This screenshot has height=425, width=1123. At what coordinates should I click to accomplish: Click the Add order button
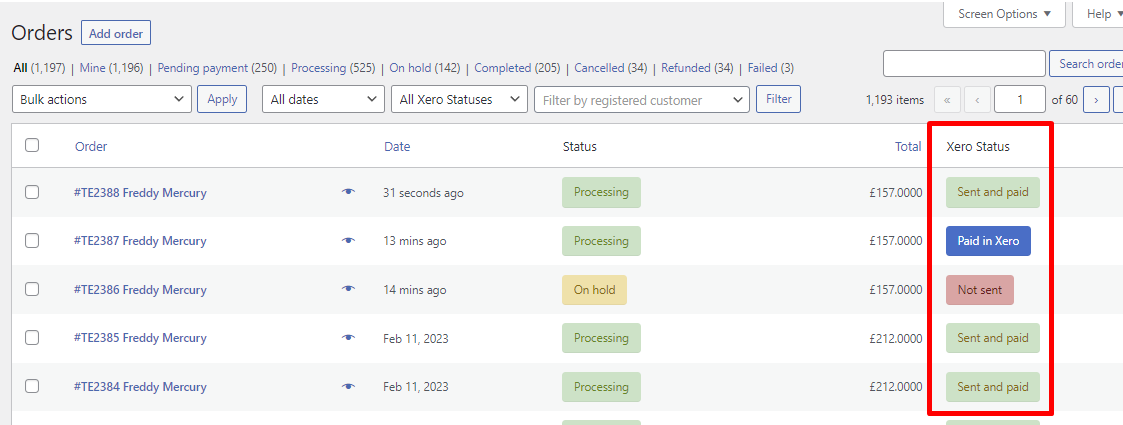[116, 33]
